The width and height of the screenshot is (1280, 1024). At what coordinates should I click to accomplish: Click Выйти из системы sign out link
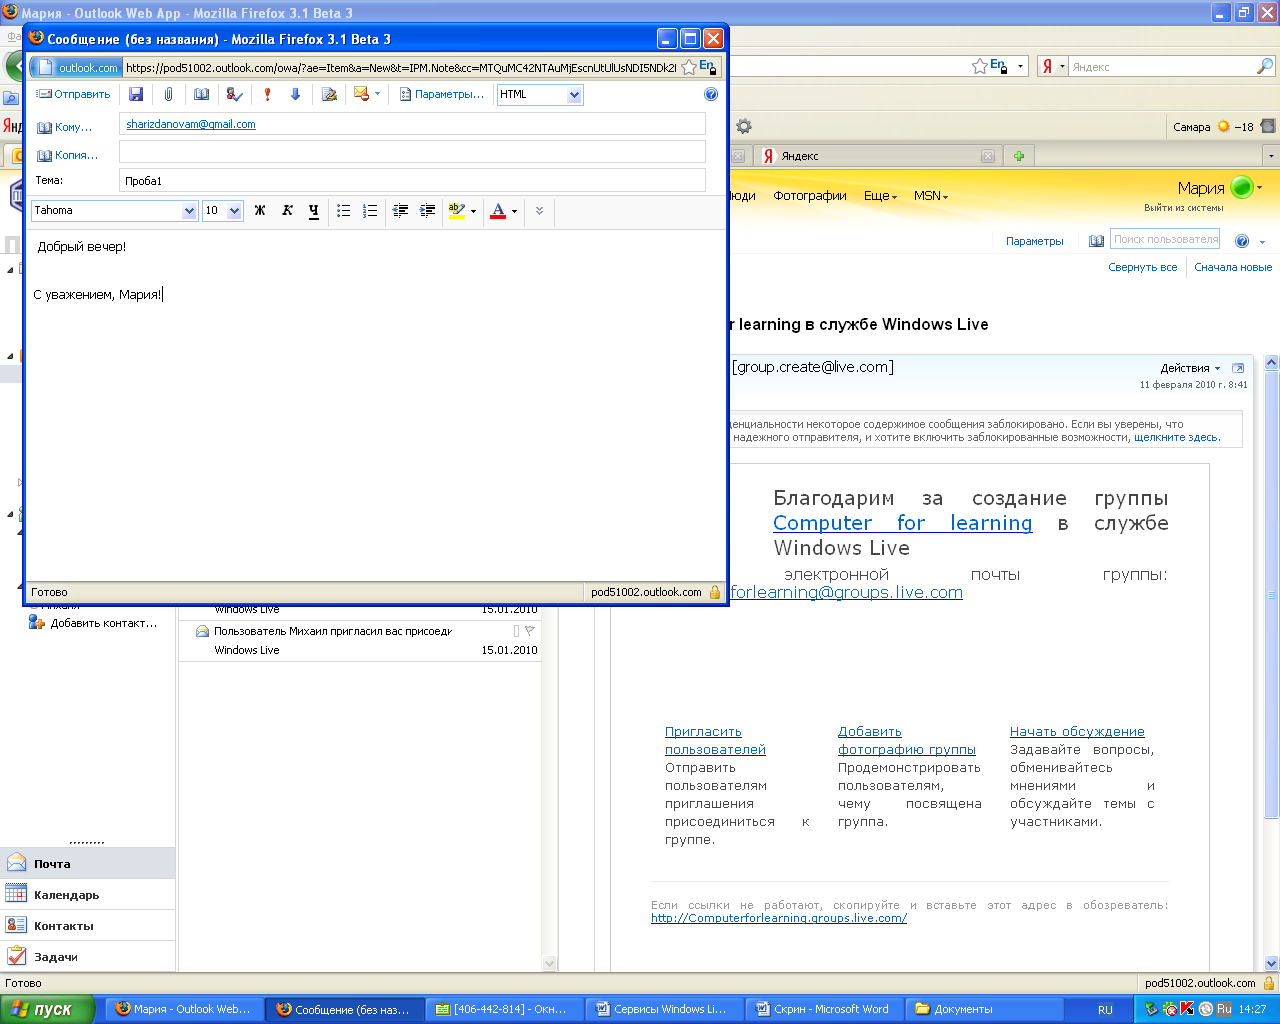click(1184, 208)
